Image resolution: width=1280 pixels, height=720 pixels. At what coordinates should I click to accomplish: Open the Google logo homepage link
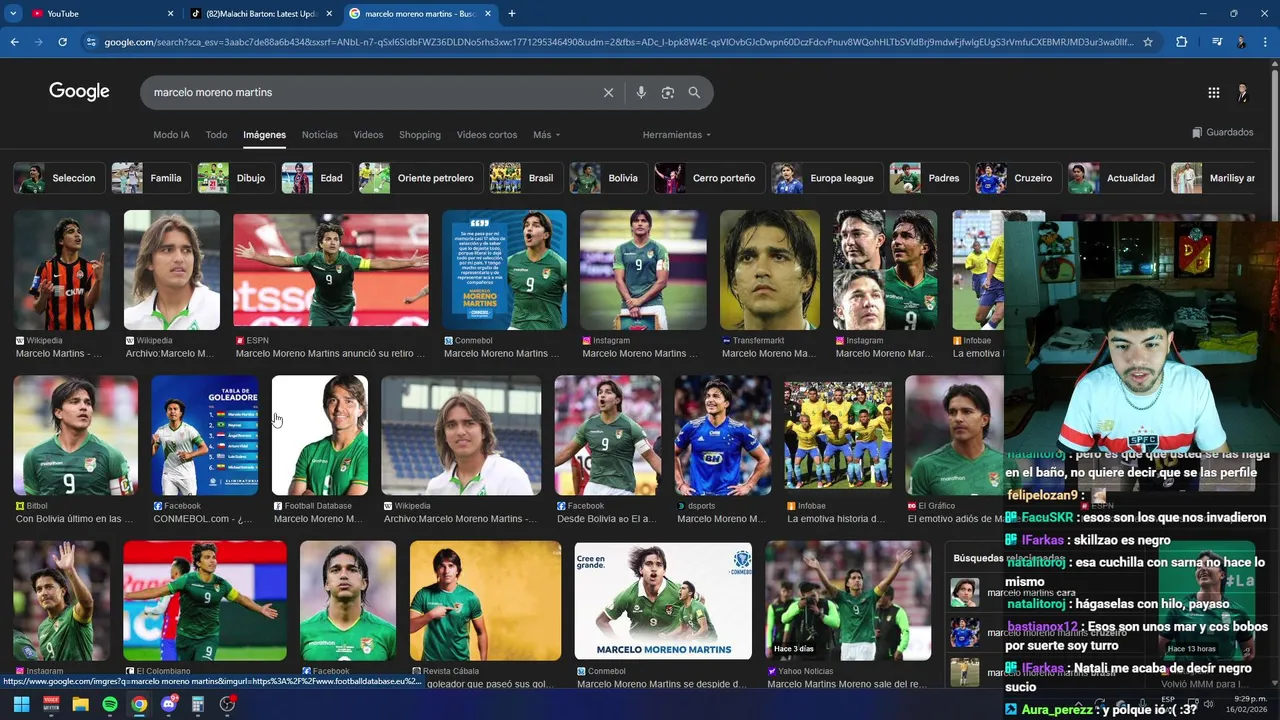(x=79, y=92)
